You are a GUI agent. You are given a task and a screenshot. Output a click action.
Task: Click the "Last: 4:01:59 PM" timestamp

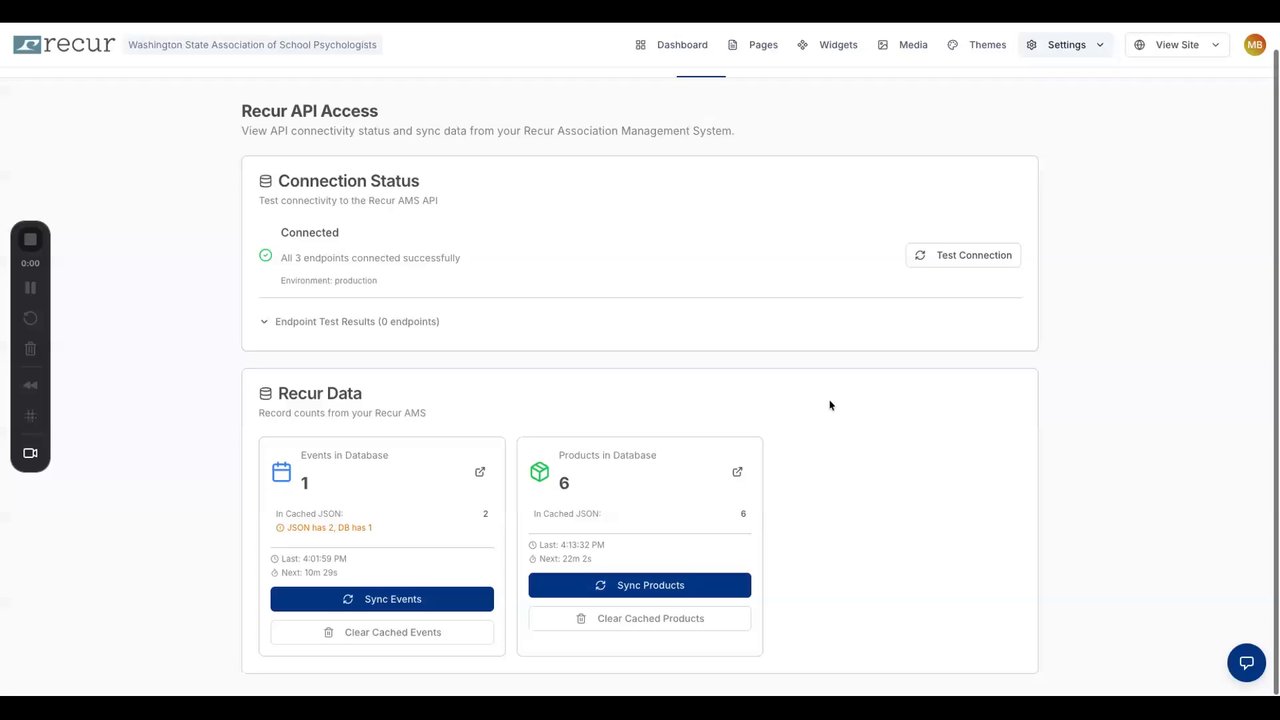pyautogui.click(x=308, y=559)
